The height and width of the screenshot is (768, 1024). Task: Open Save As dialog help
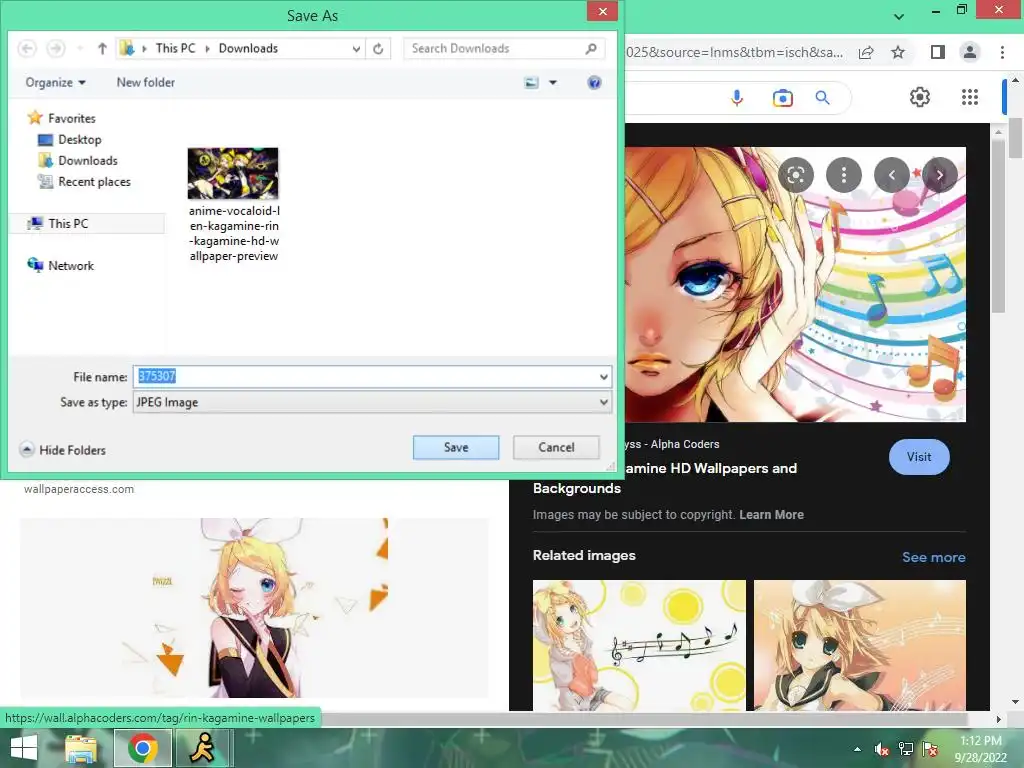[x=594, y=82]
